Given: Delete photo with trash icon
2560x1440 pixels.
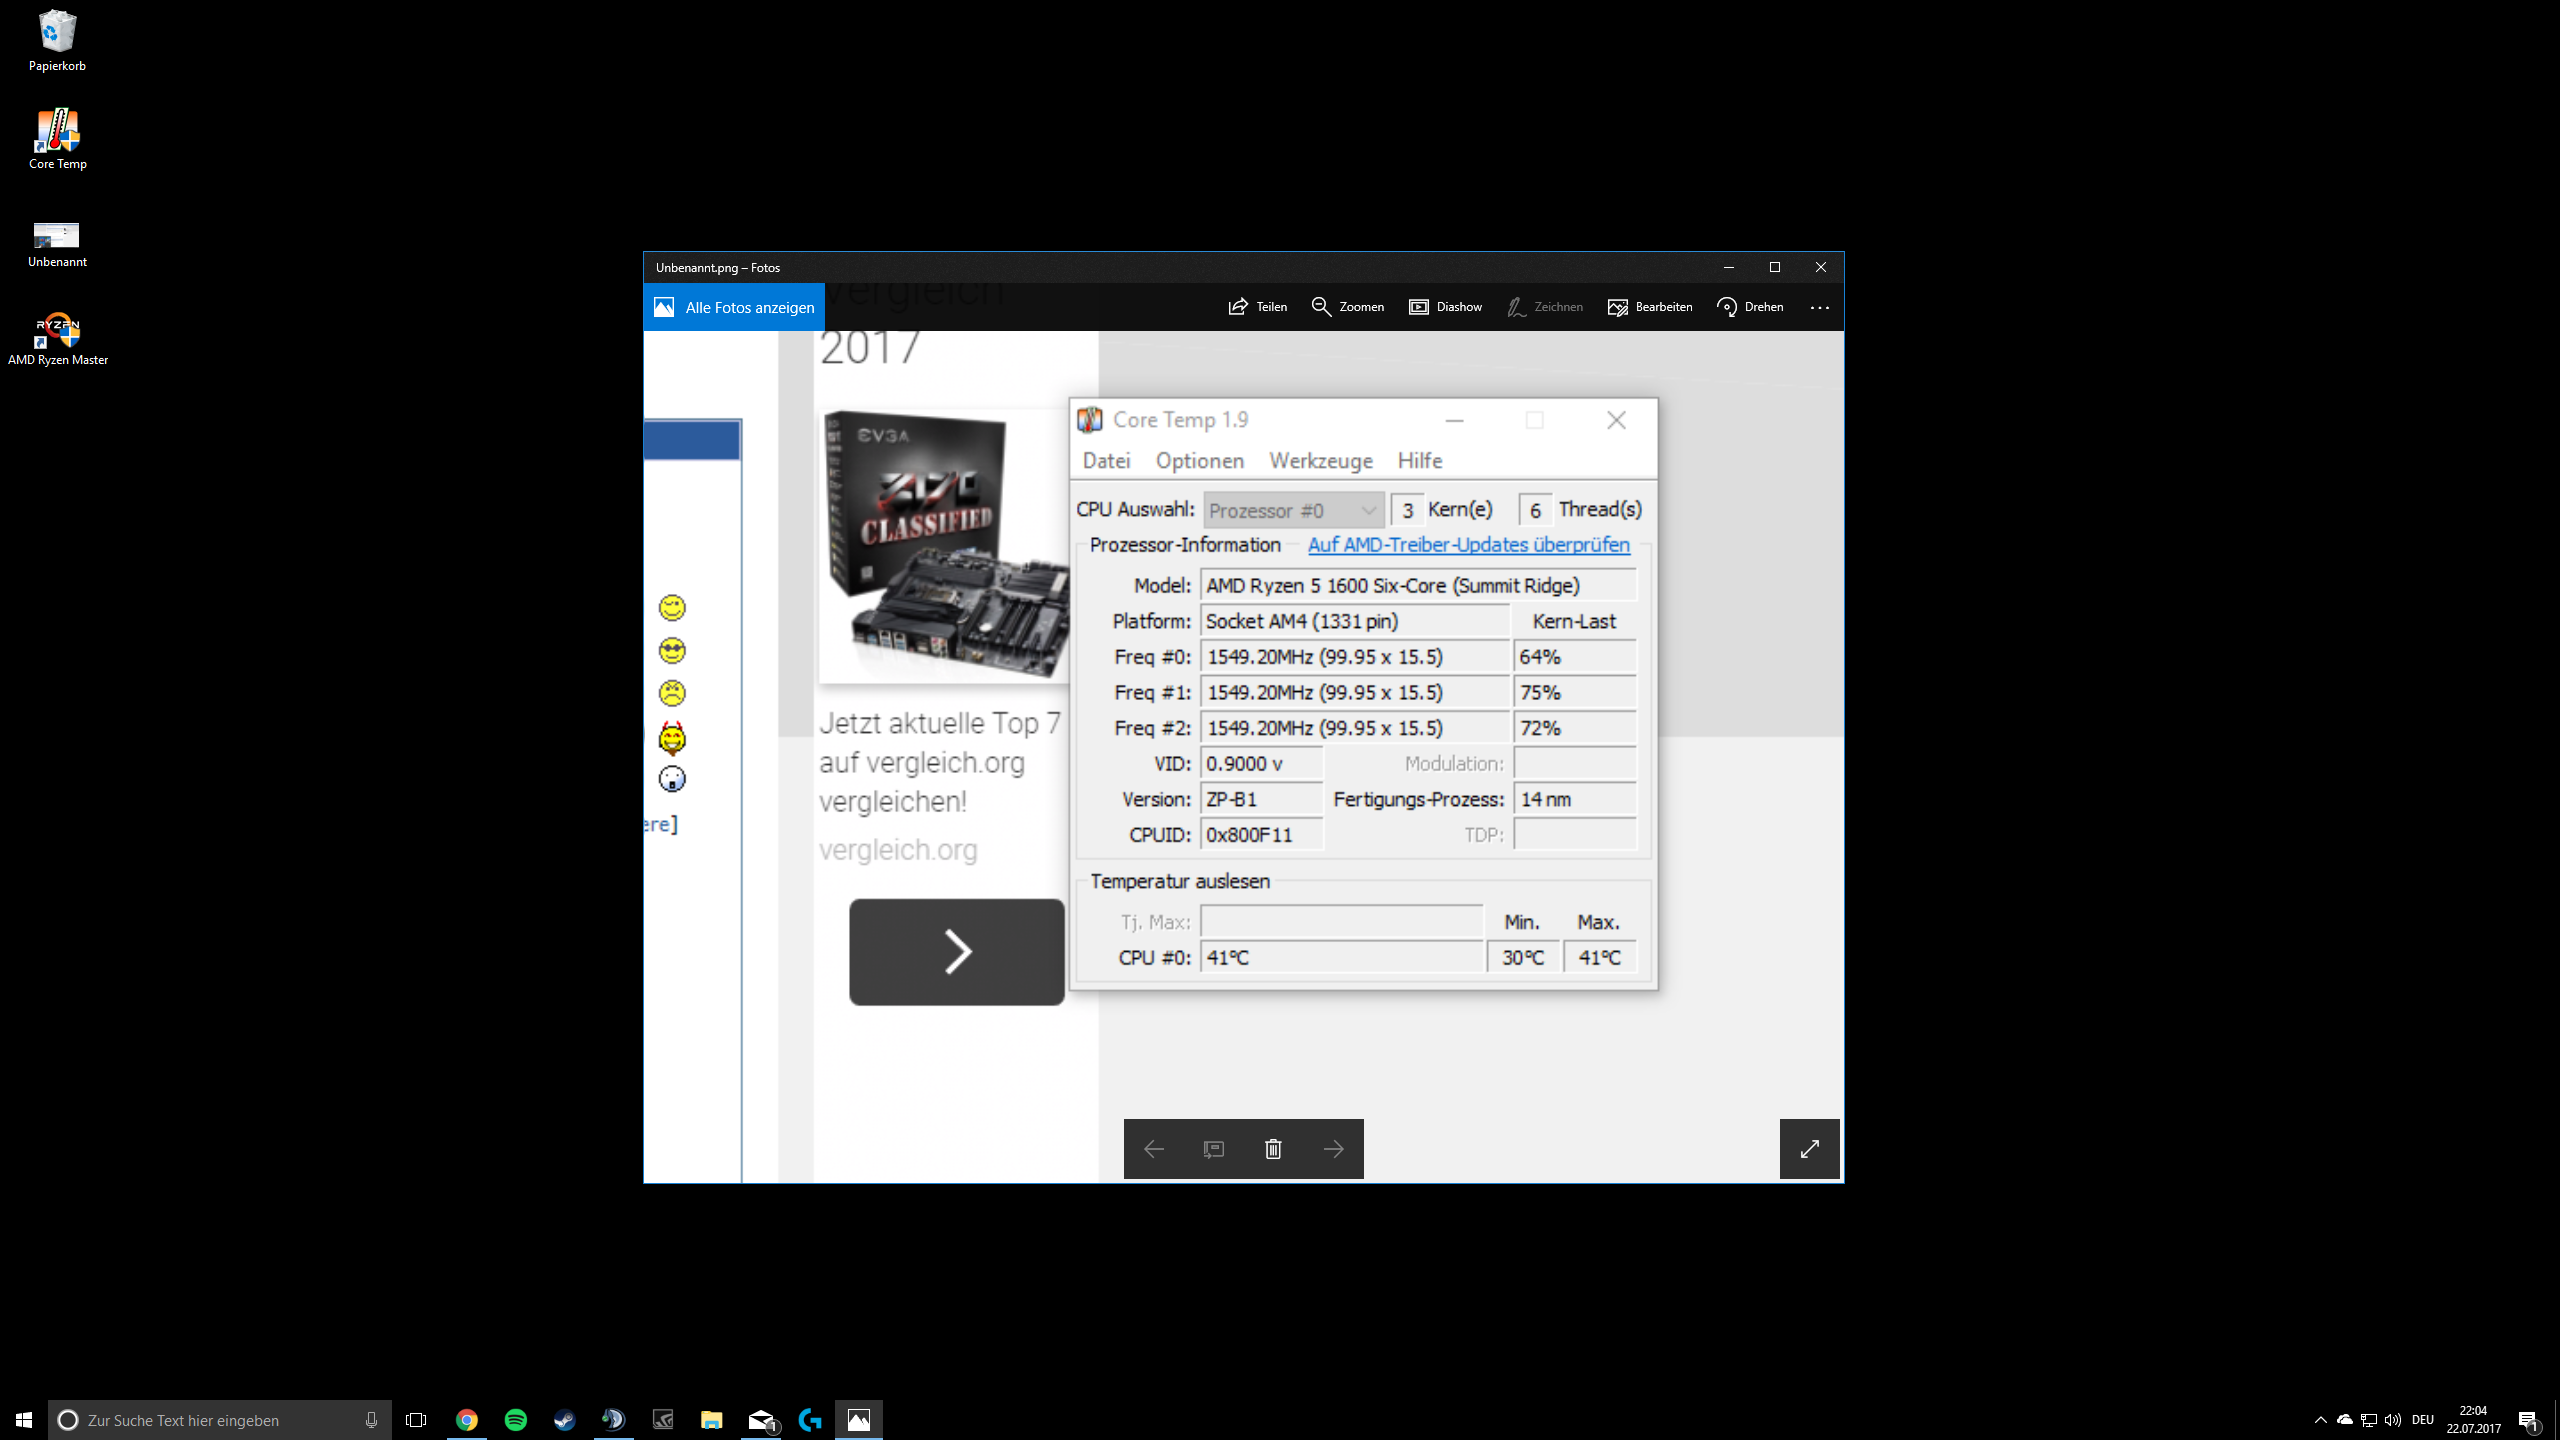Looking at the screenshot, I should tap(1273, 1149).
